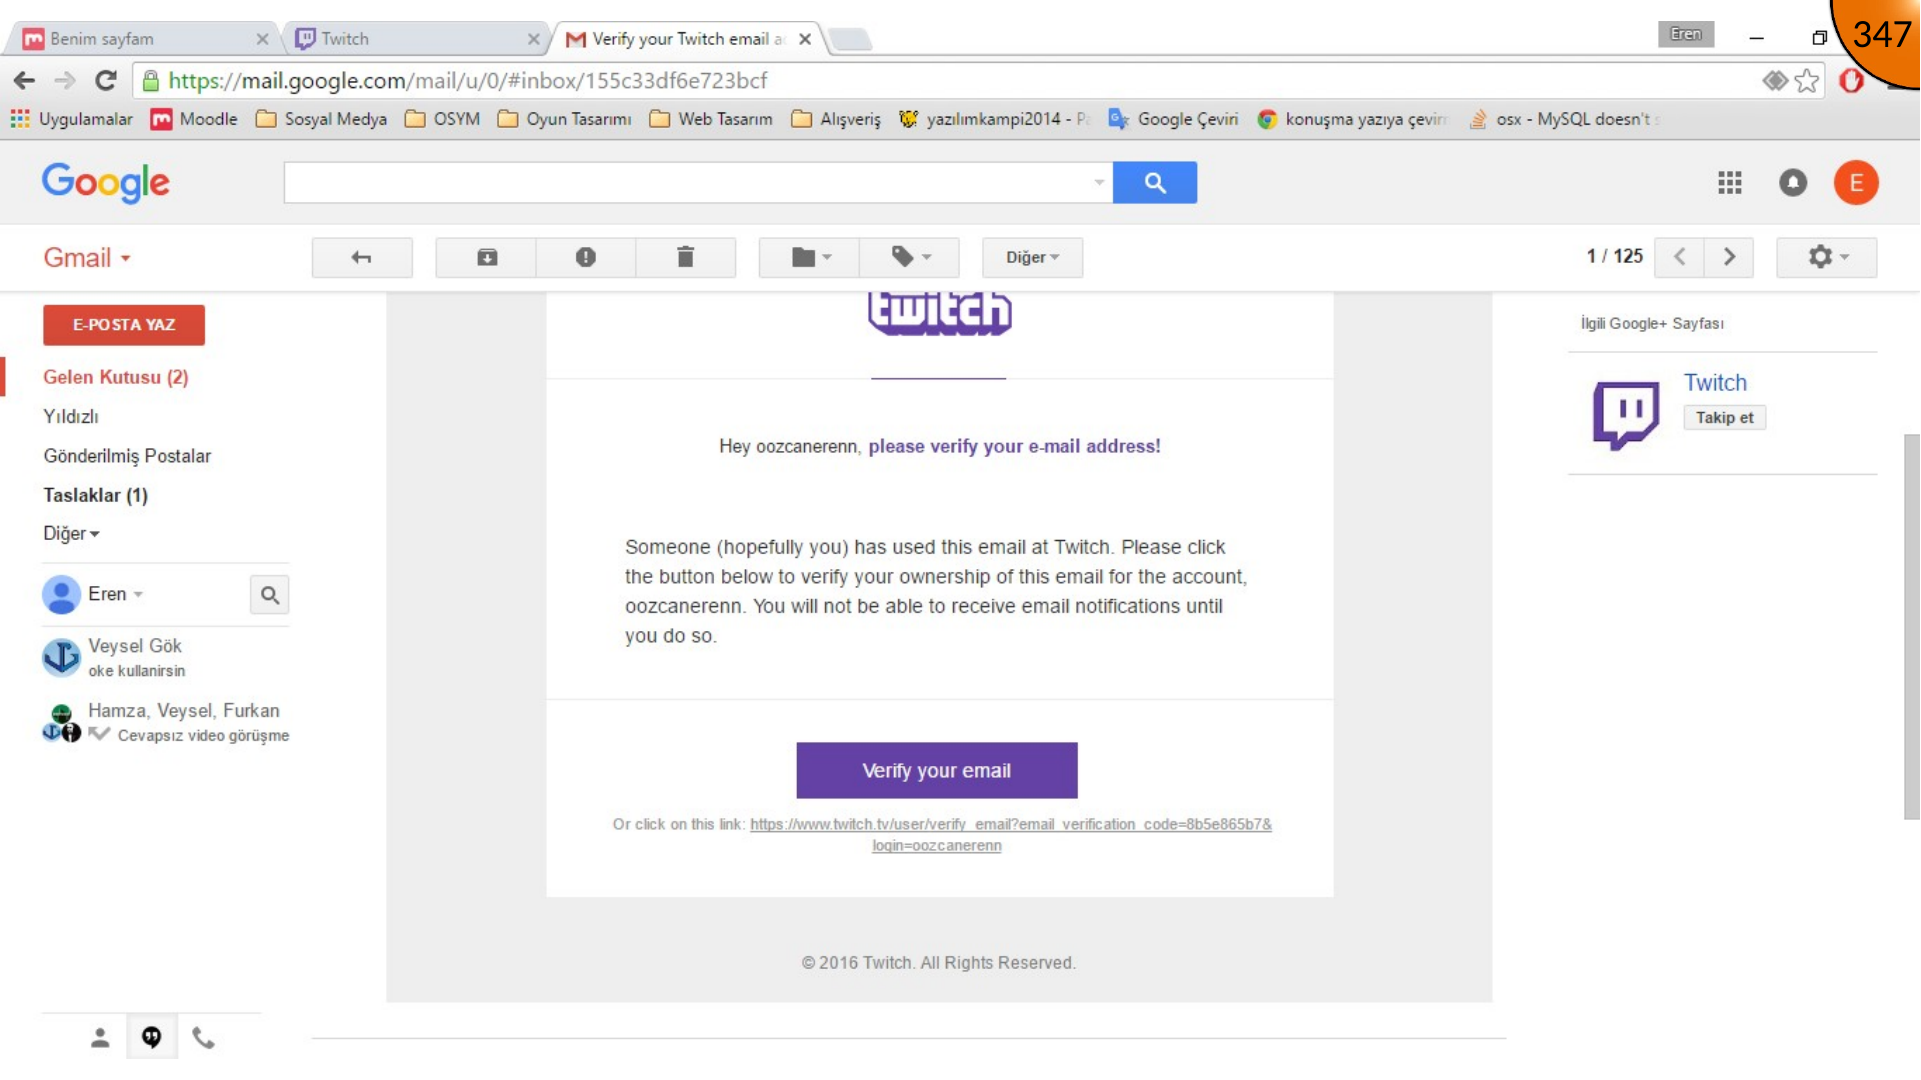Expand Diğer labels in sidebar
The image size is (1921, 1080).
71,534
